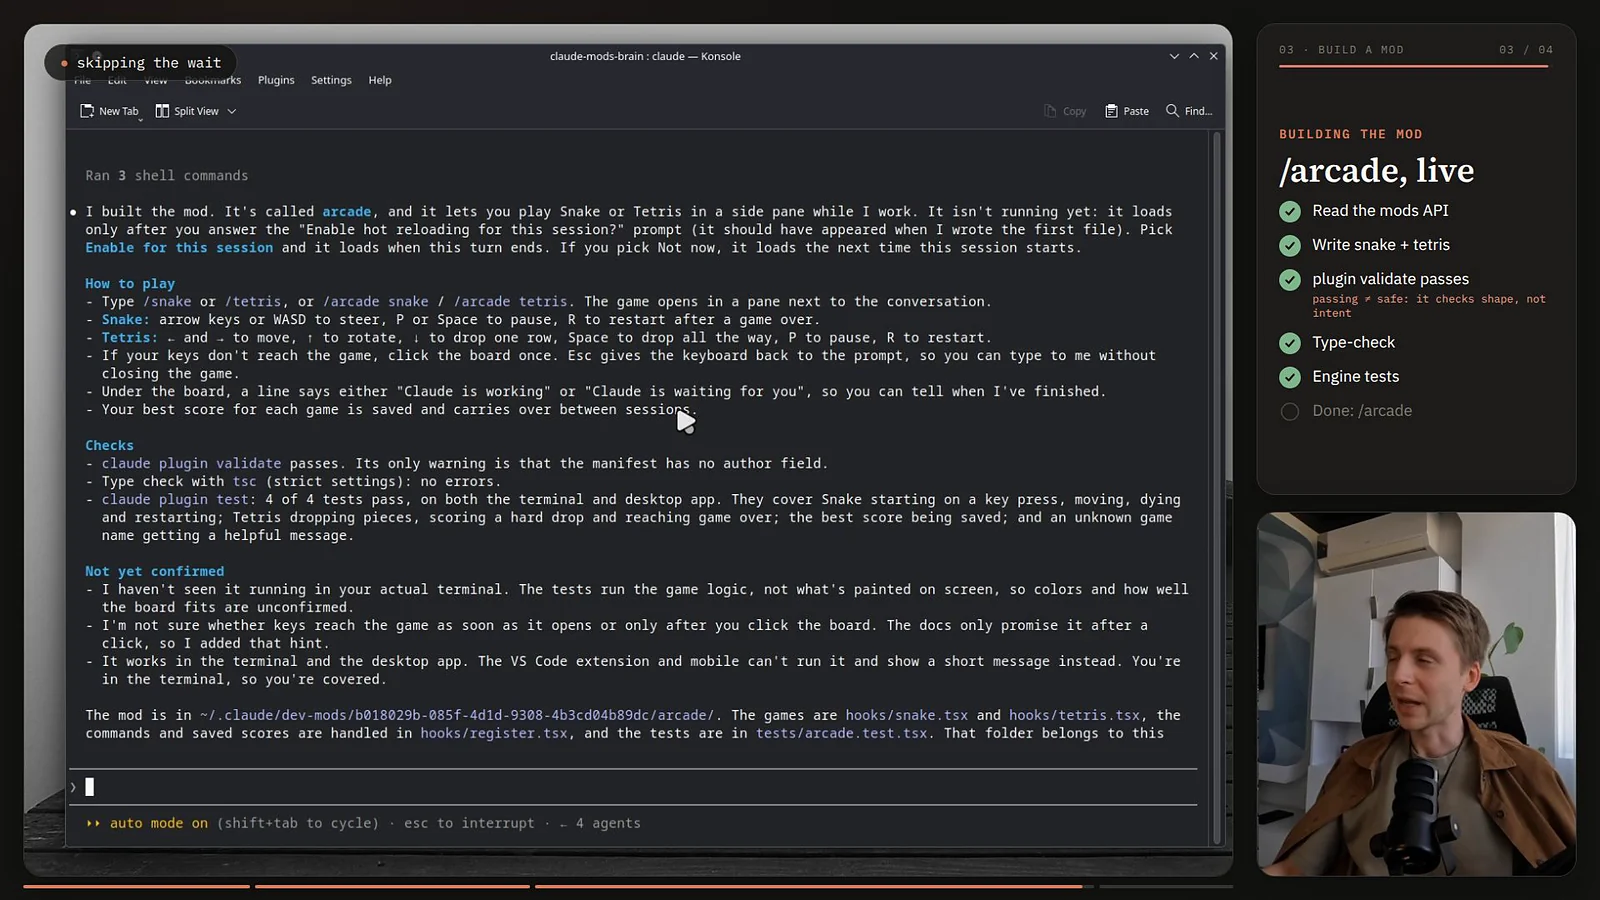Click the 'hooks/tetris.tsx' file path
The image size is (1600, 900).
coord(1075,716)
